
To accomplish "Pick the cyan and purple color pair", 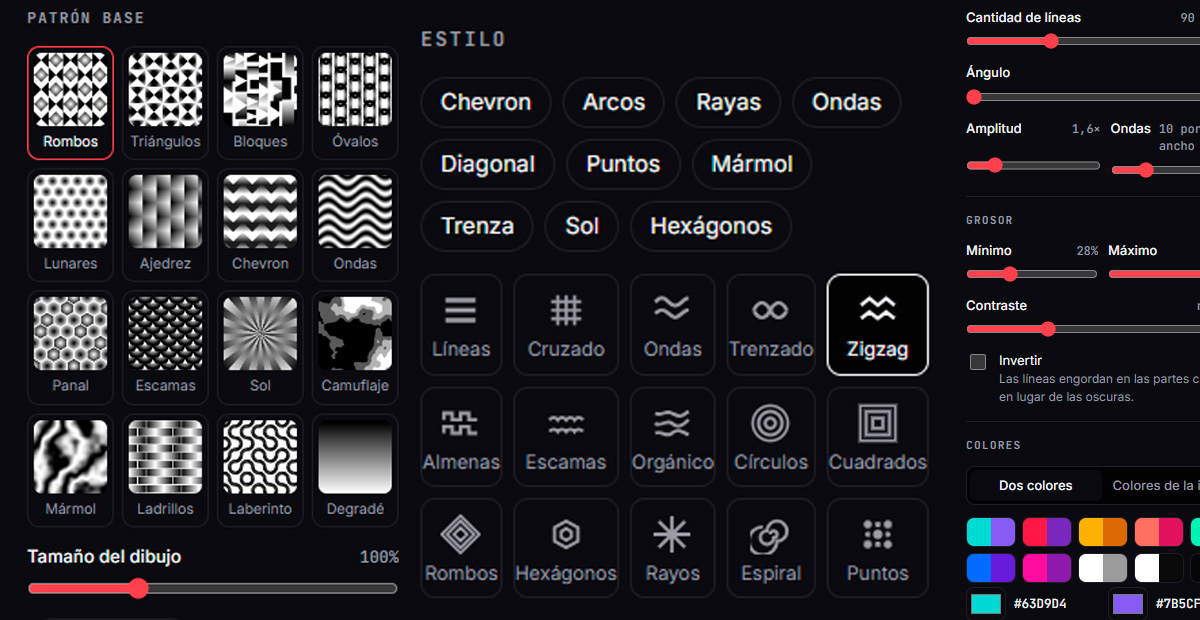I will coord(991,531).
